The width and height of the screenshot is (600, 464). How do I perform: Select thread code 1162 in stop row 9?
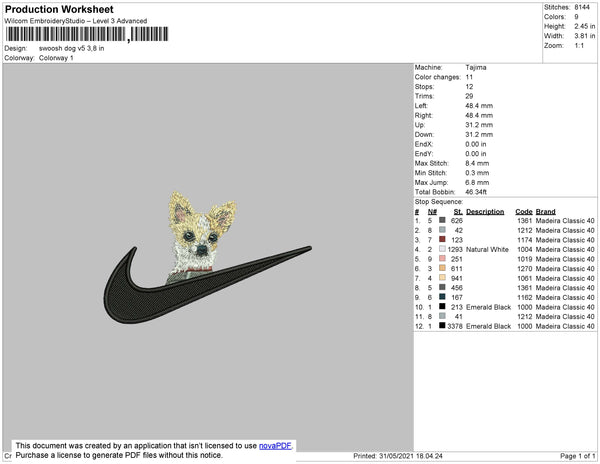point(525,297)
